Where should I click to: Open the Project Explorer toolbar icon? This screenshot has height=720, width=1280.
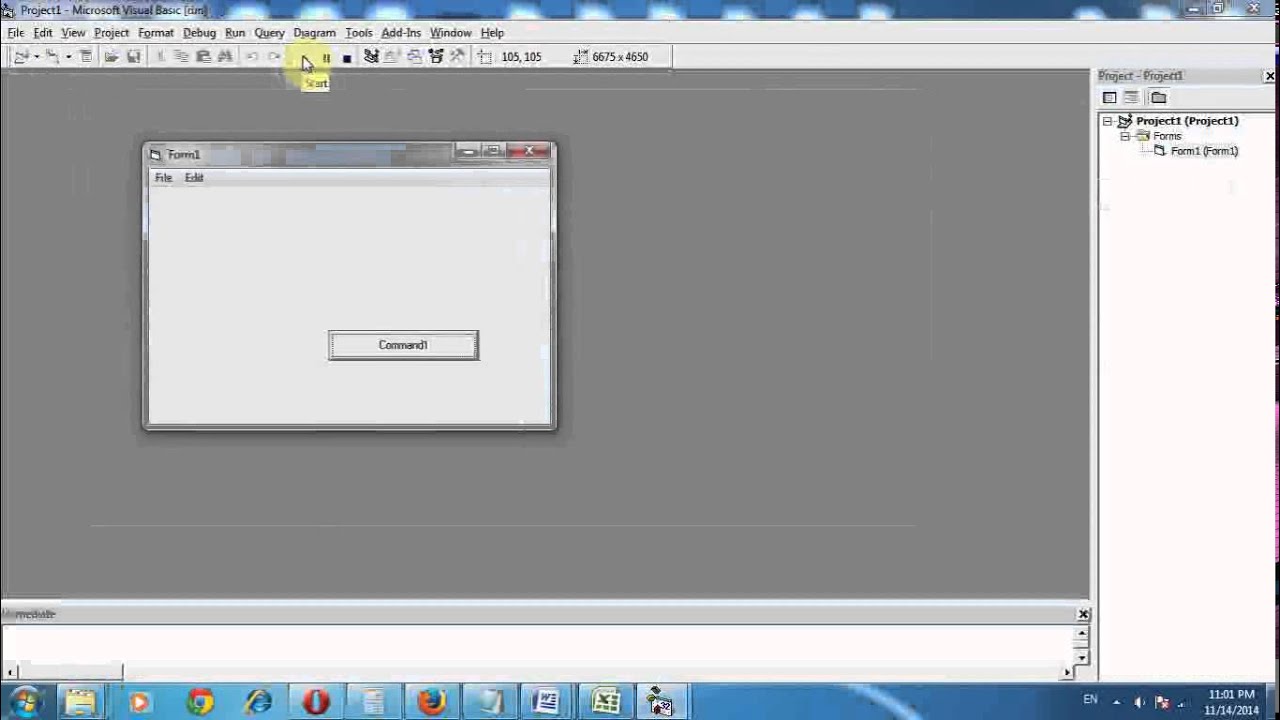click(371, 57)
